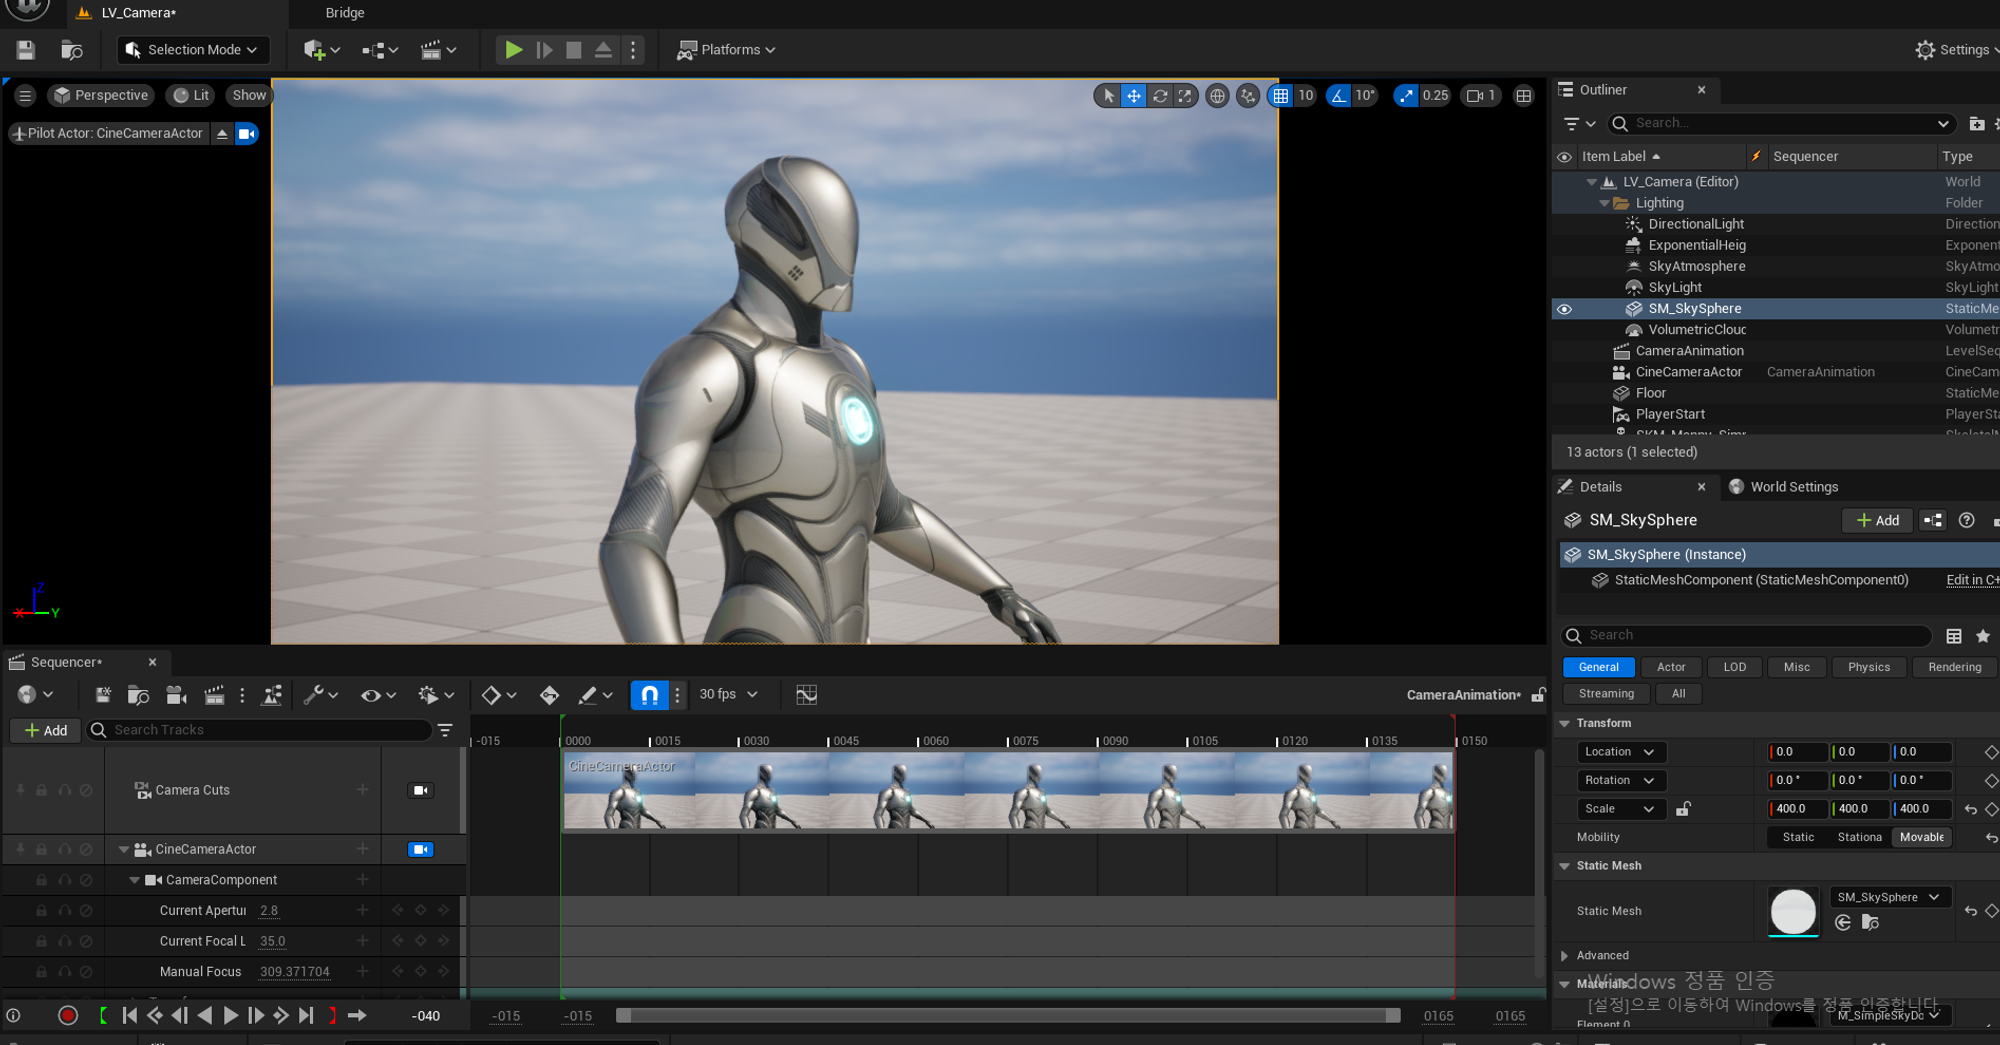Click the Static Mesh thumbnail preview
Image resolution: width=2000 pixels, height=1045 pixels.
click(1793, 911)
